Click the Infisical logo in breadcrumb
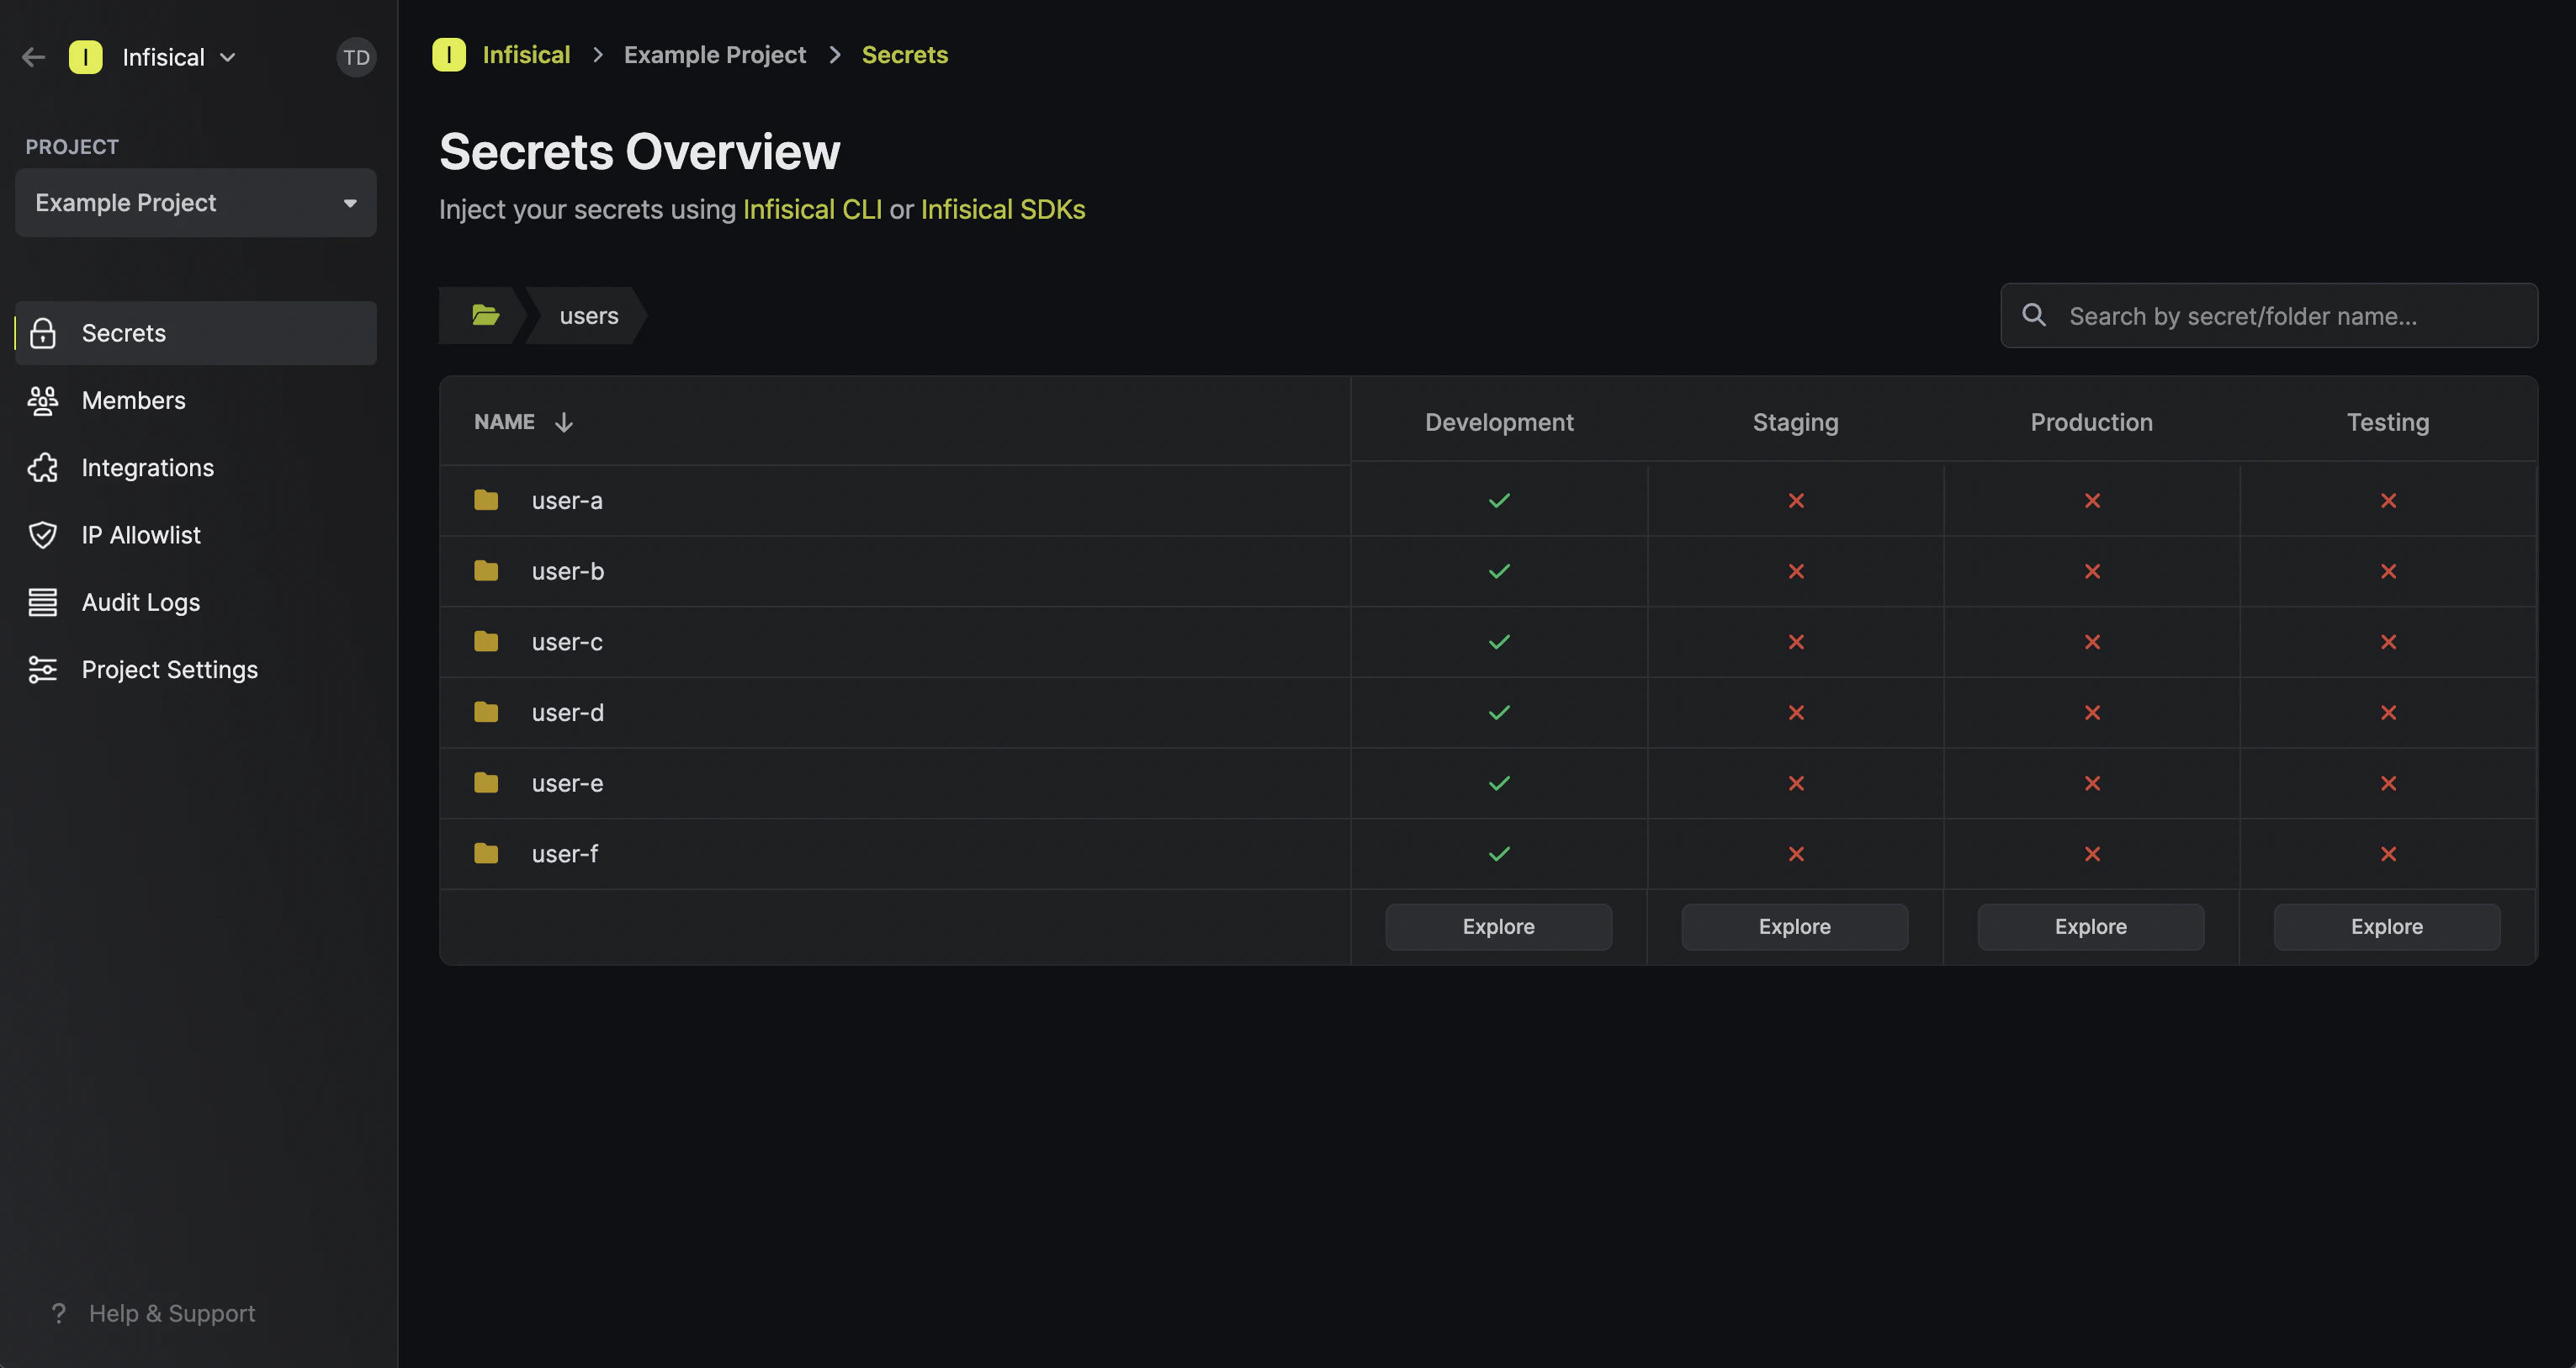The height and width of the screenshot is (1368, 2576). pyautogui.click(x=449, y=54)
